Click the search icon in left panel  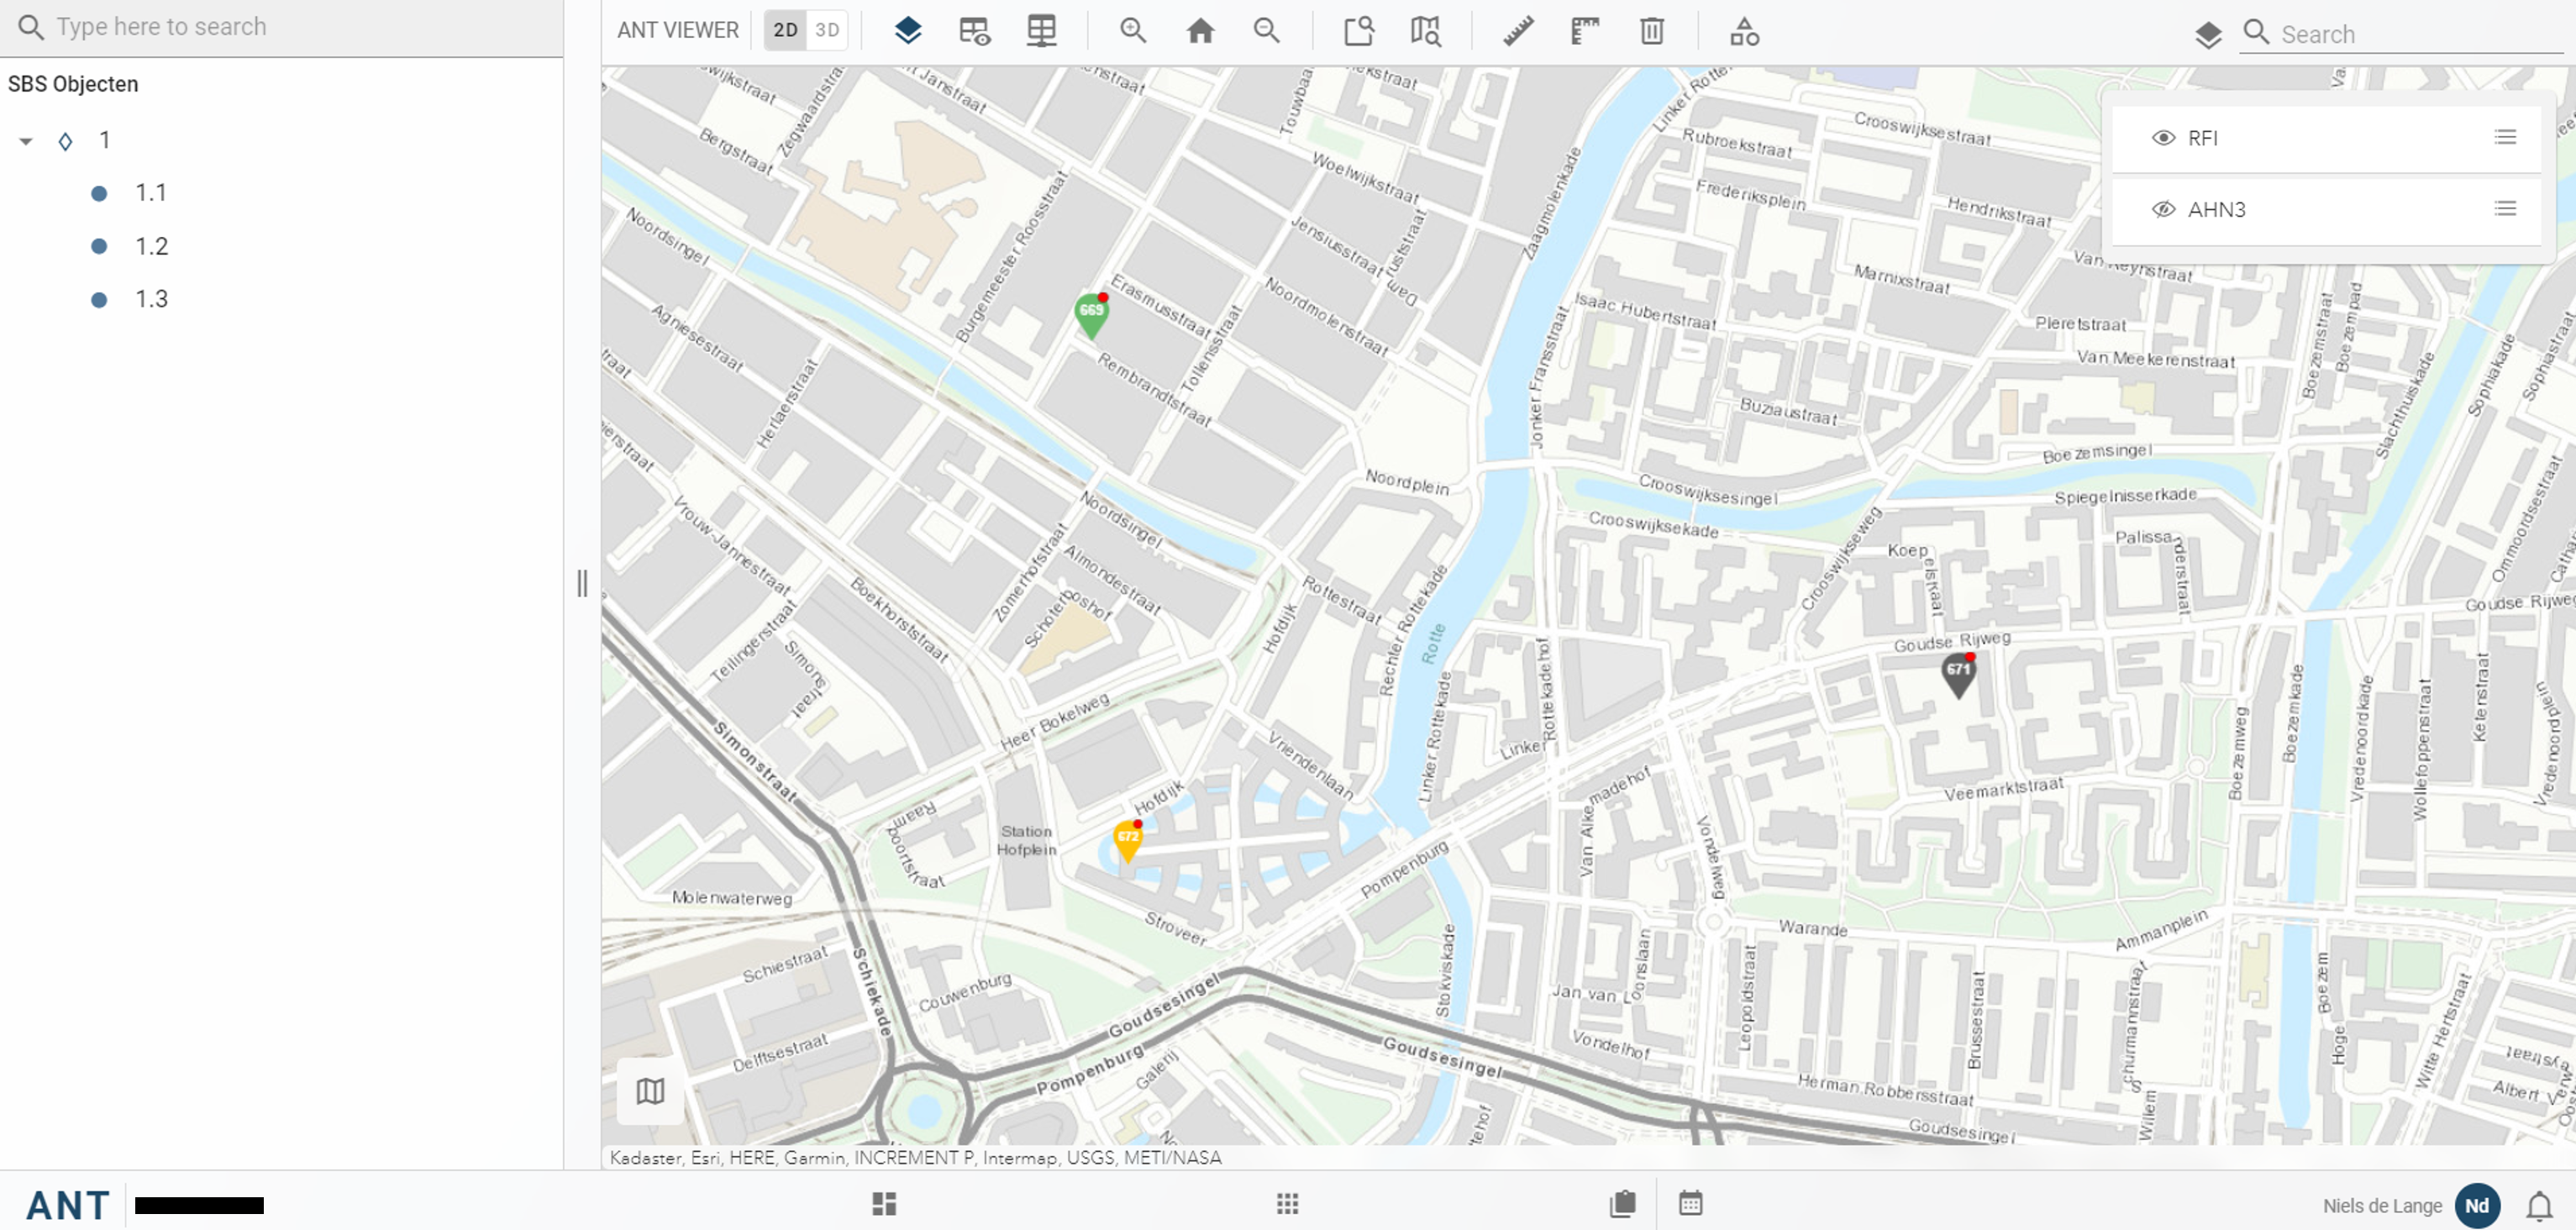click(x=30, y=27)
